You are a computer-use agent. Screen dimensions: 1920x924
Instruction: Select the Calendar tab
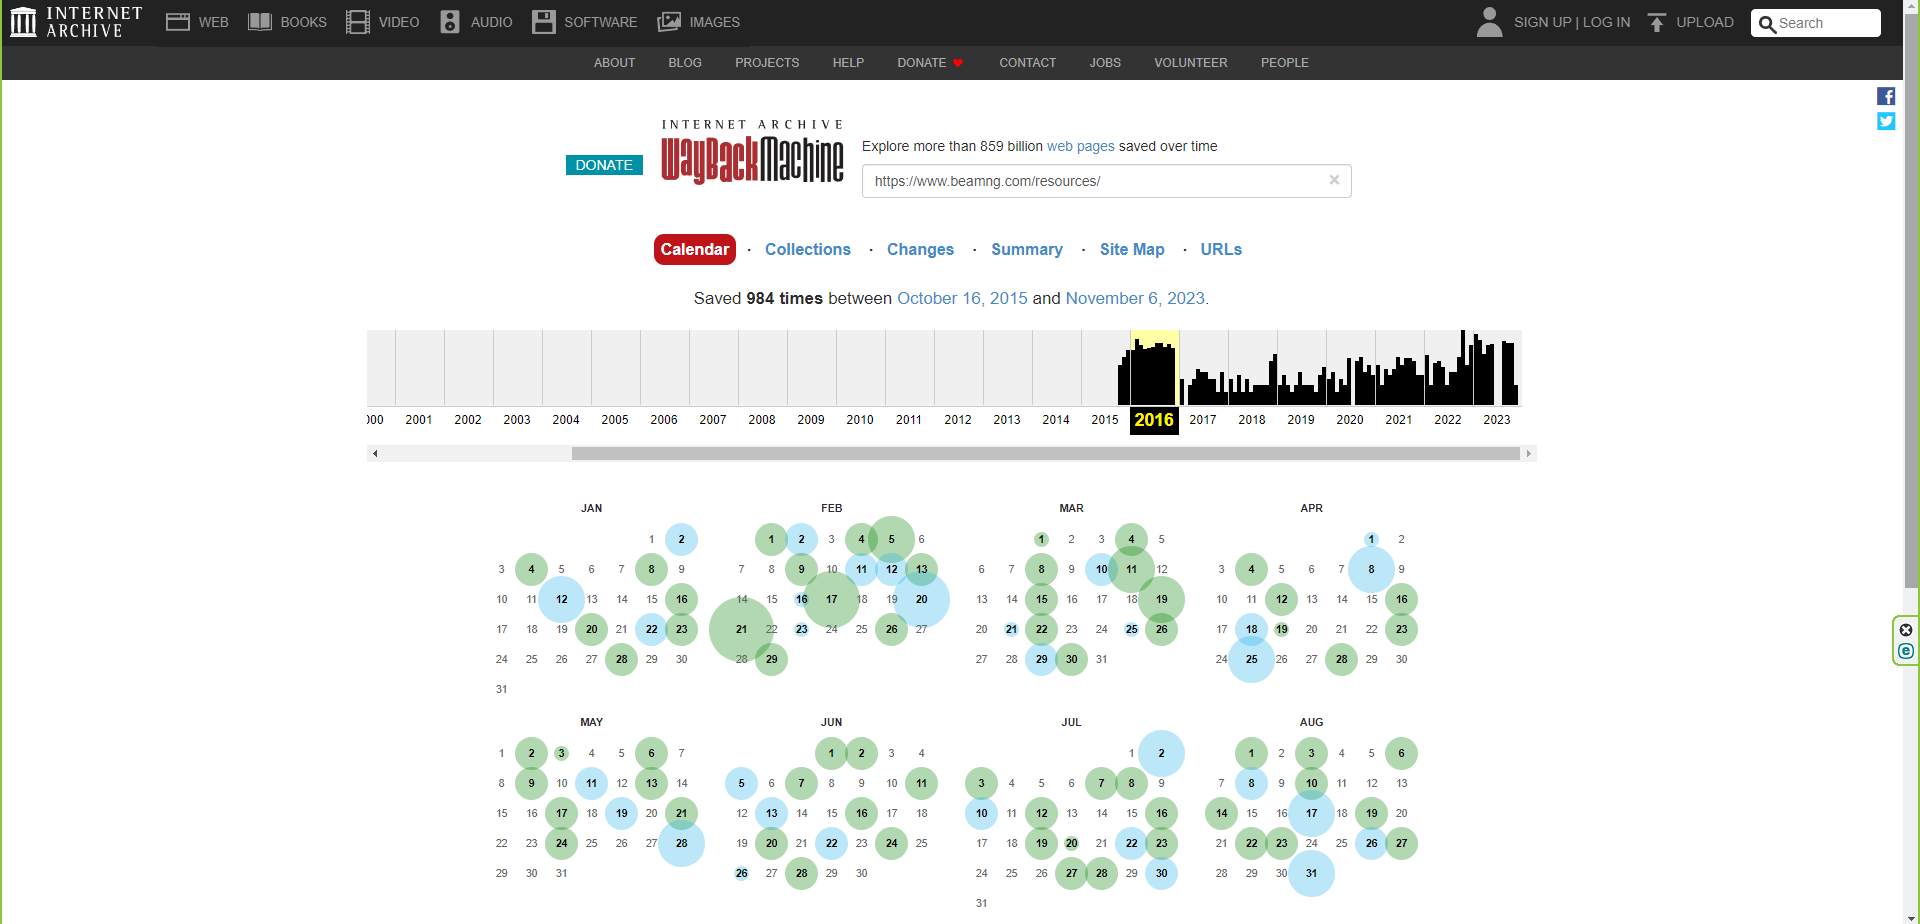(x=695, y=249)
